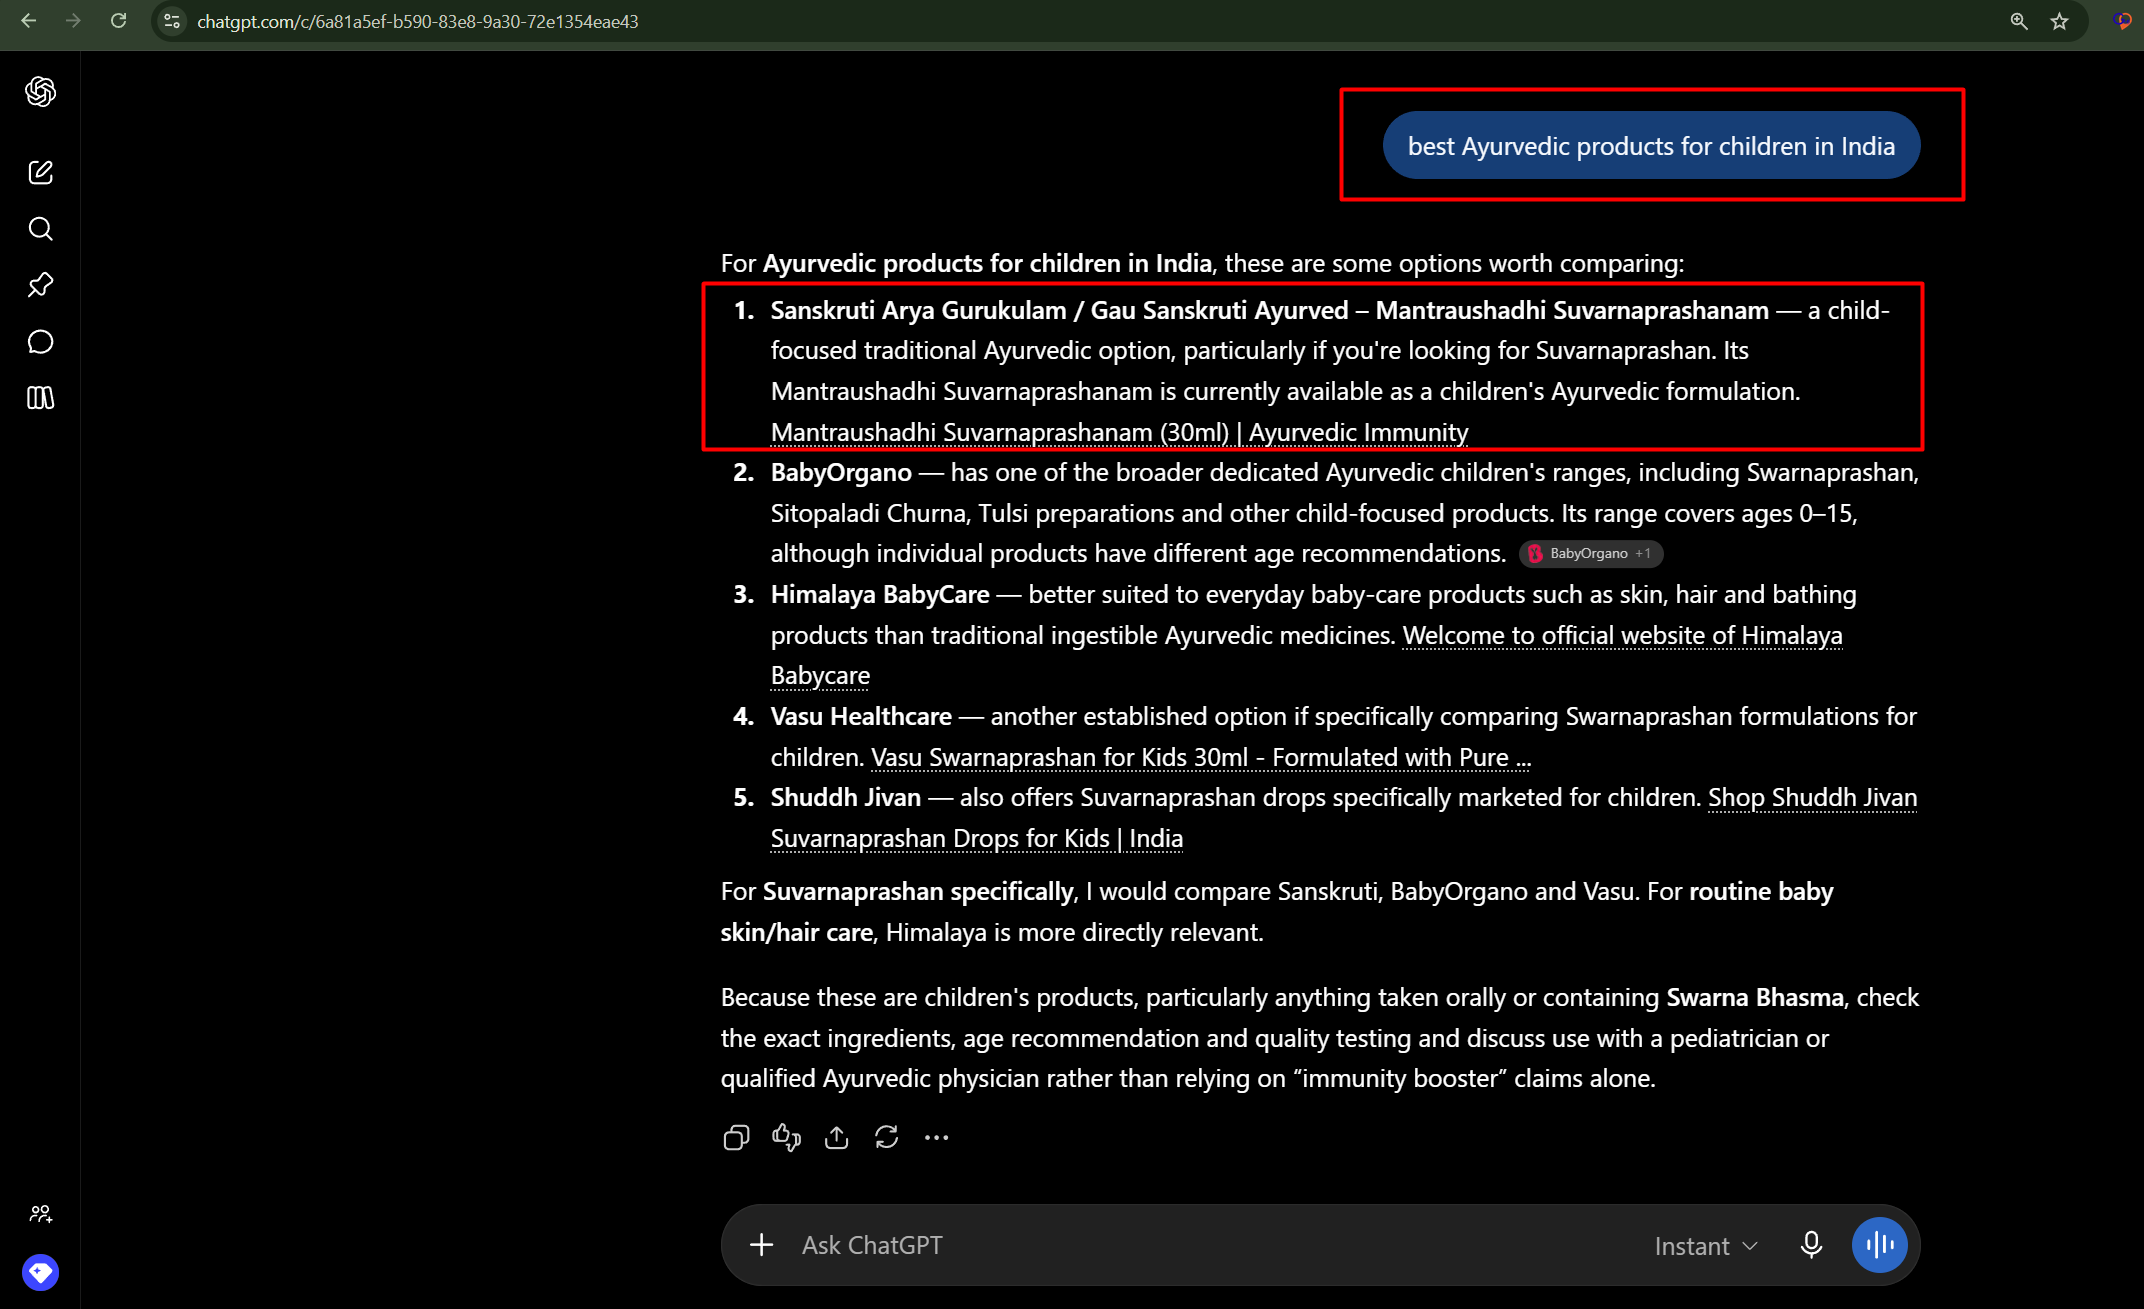The image size is (2144, 1309).
Task: Open the pinned items pin icon
Action: click(40, 285)
